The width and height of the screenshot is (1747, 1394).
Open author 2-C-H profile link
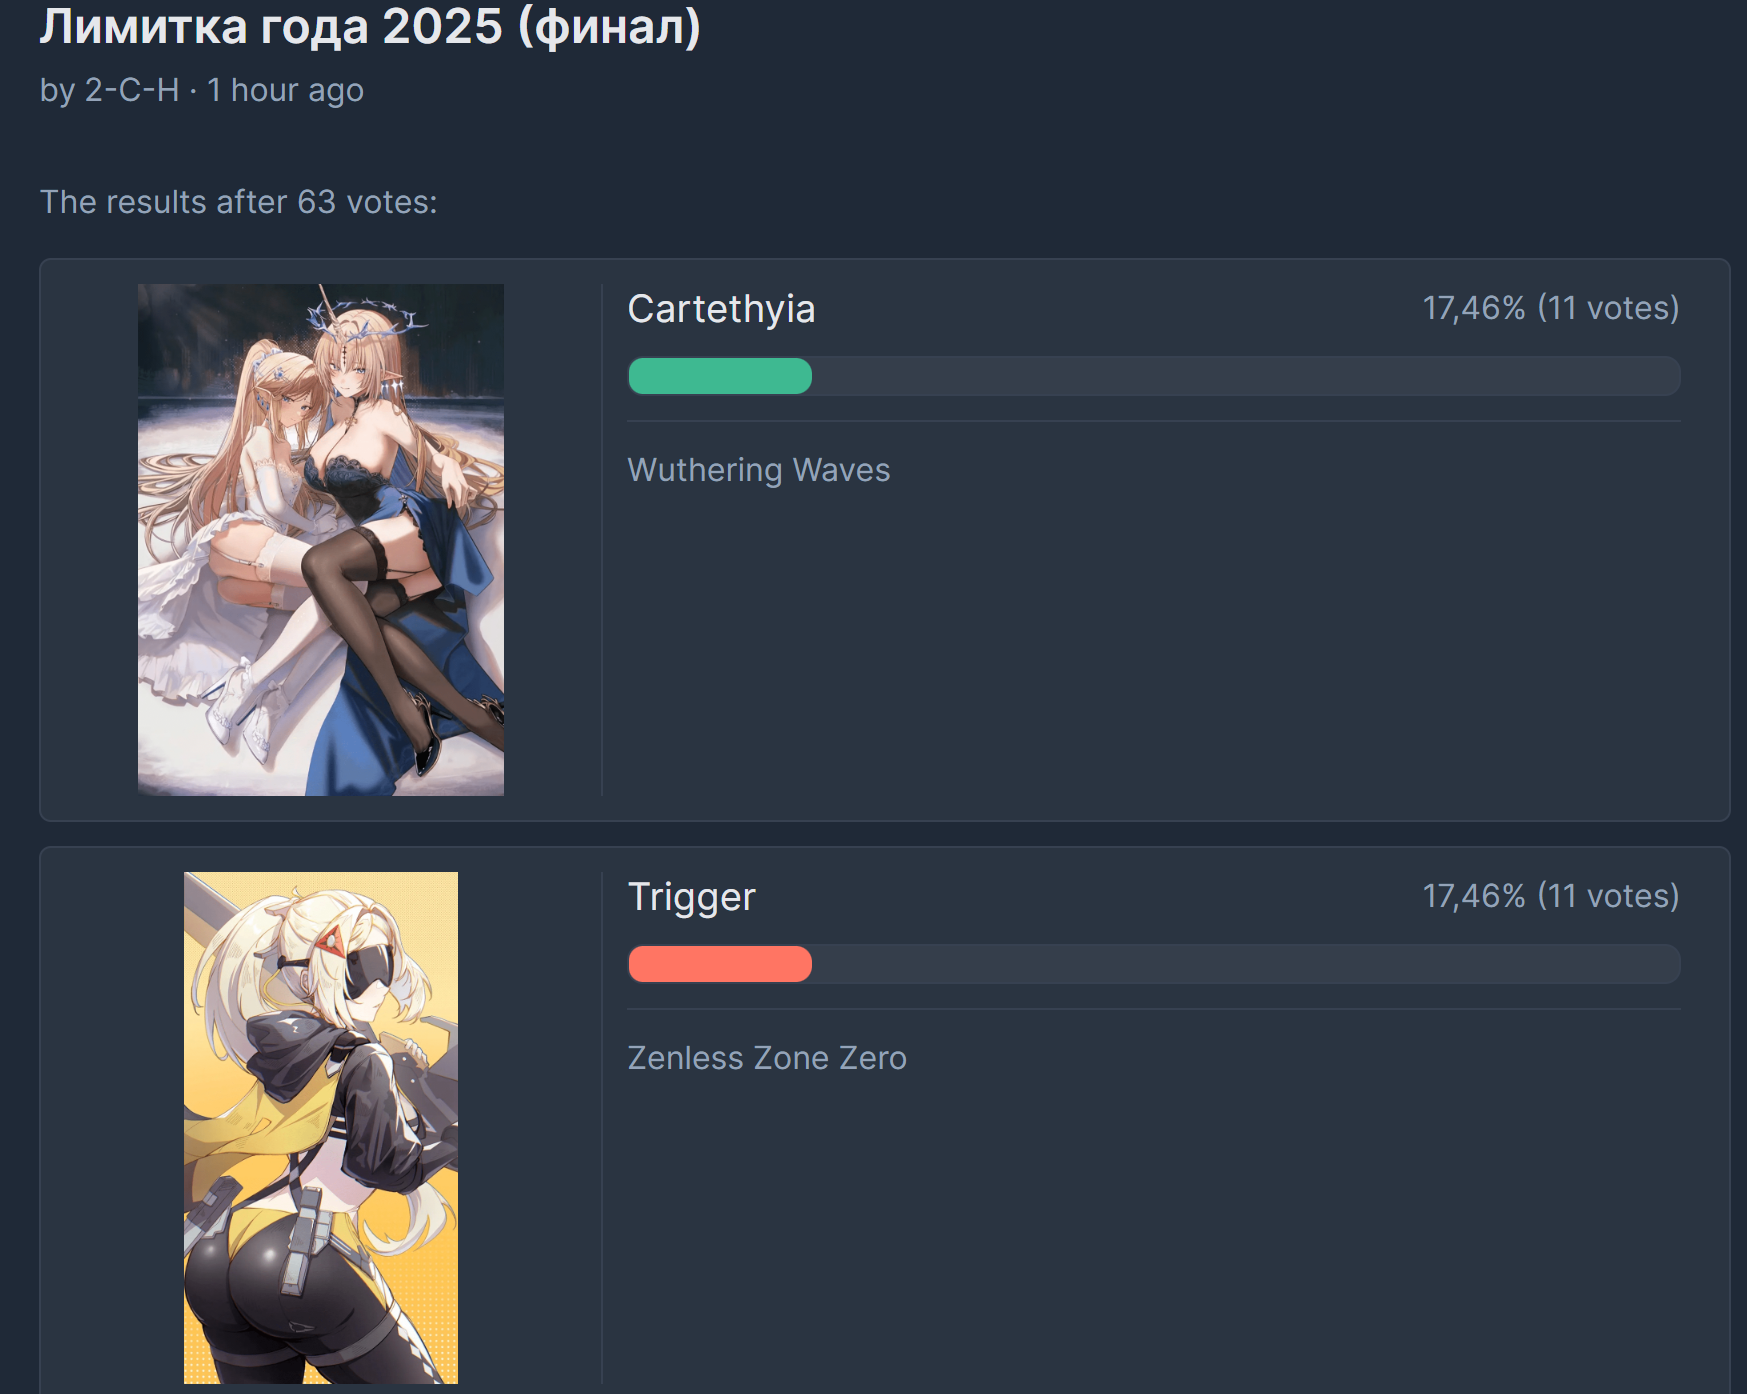tap(132, 90)
